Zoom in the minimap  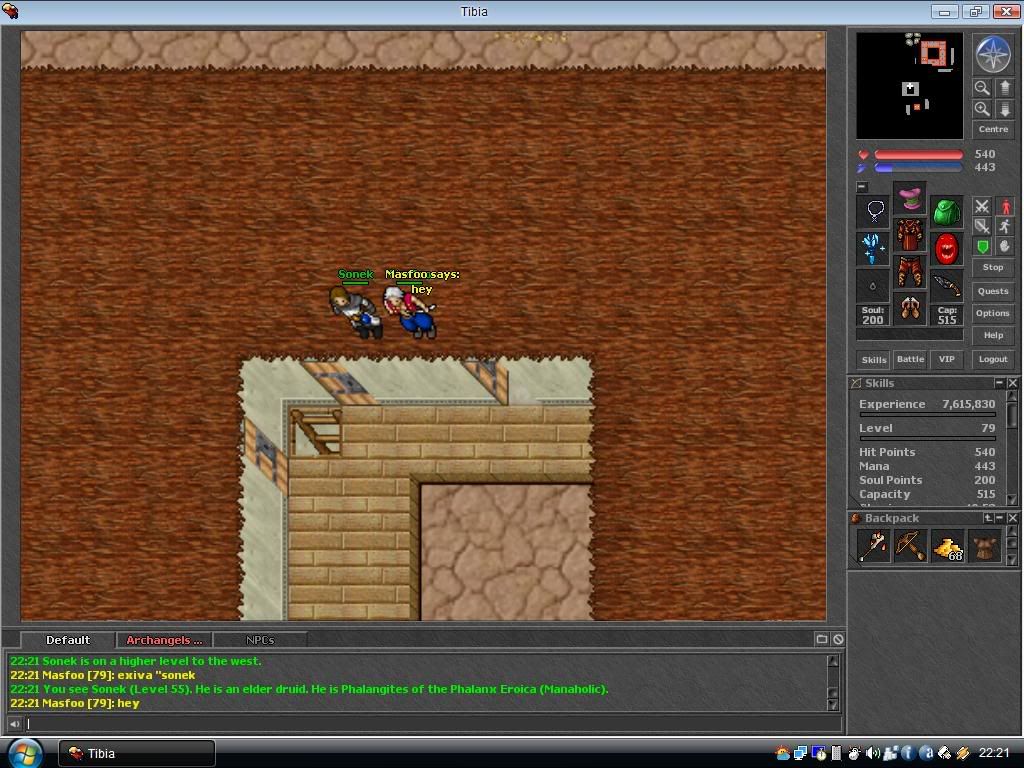(982, 108)
